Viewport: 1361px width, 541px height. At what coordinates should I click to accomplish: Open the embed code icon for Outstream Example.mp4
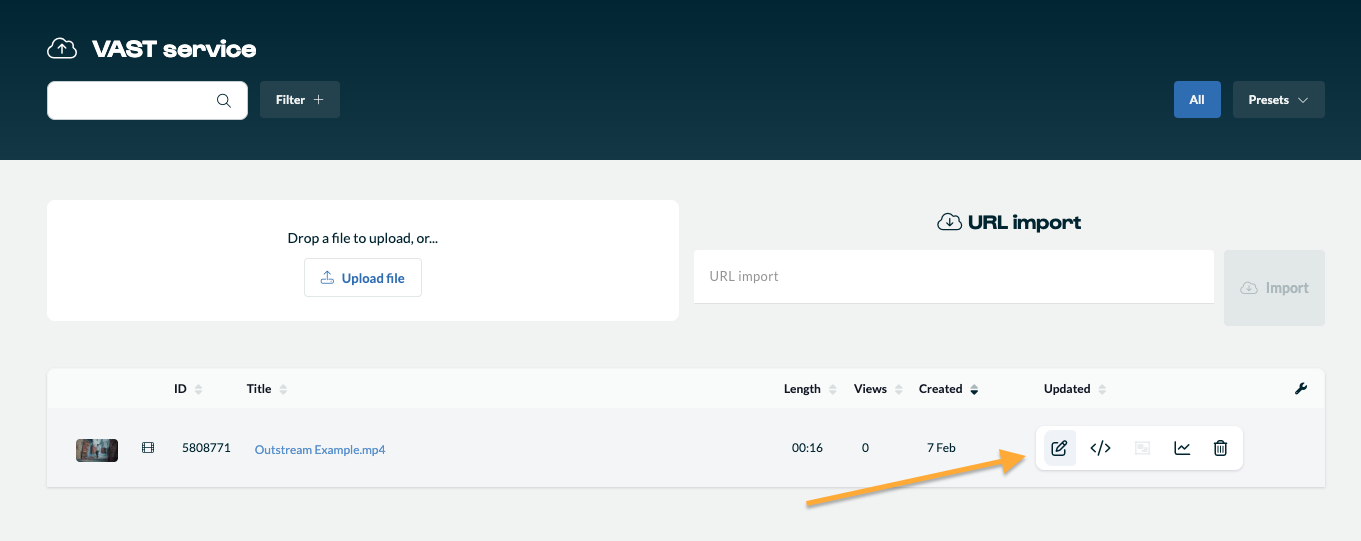1100,448
